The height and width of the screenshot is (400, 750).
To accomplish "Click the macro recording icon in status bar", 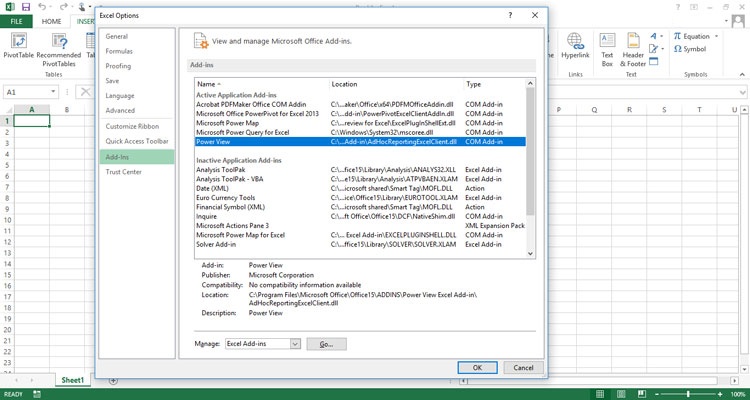I will click(37, 394).
